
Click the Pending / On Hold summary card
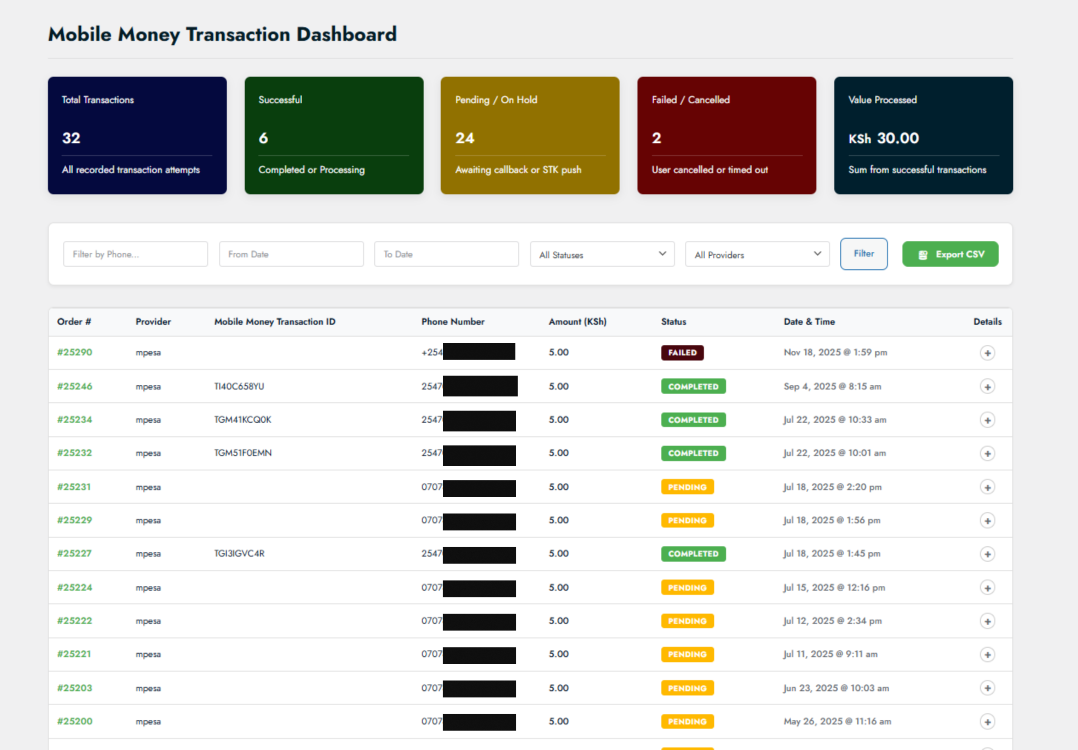pyautogui.click(x=530, y=135)
